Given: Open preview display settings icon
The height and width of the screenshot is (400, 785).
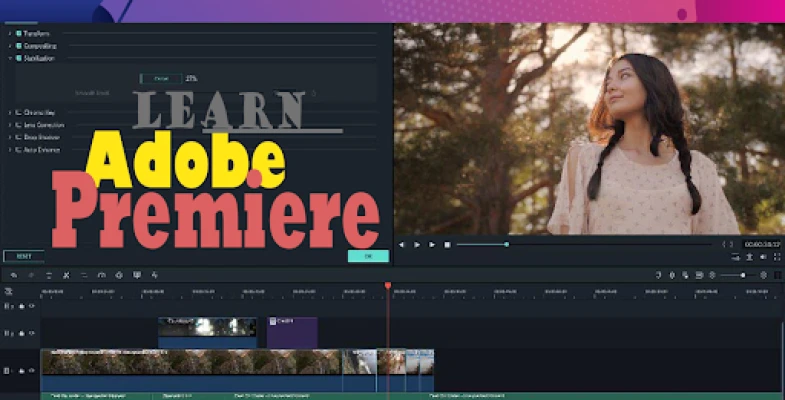Looking at the screenshot, I should point(735,257).
